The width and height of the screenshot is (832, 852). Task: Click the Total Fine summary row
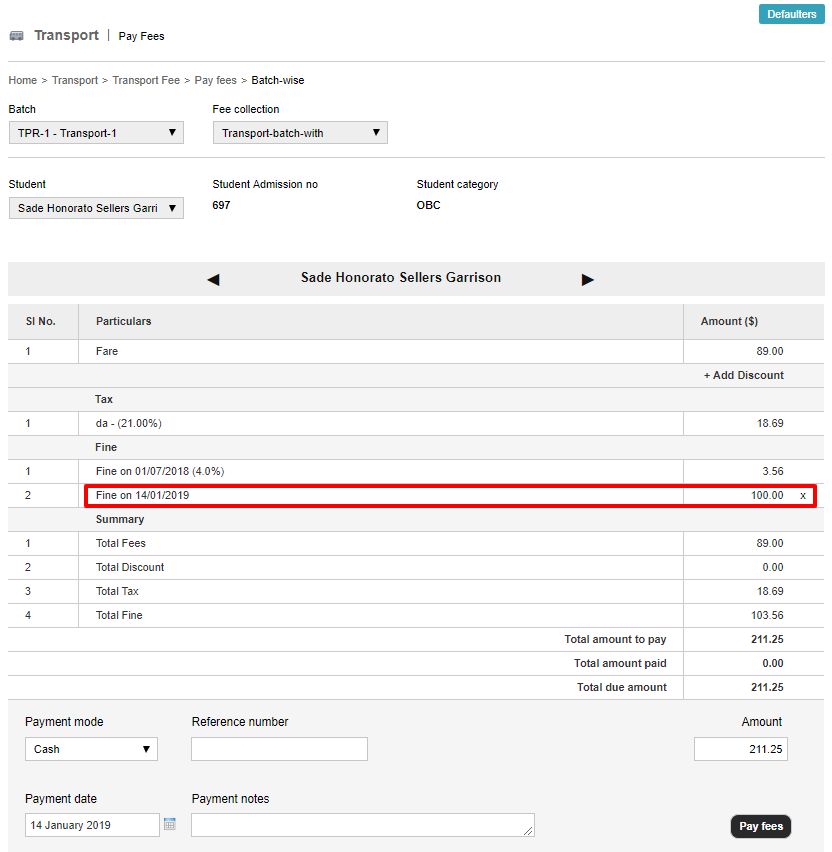coord(416,615)
